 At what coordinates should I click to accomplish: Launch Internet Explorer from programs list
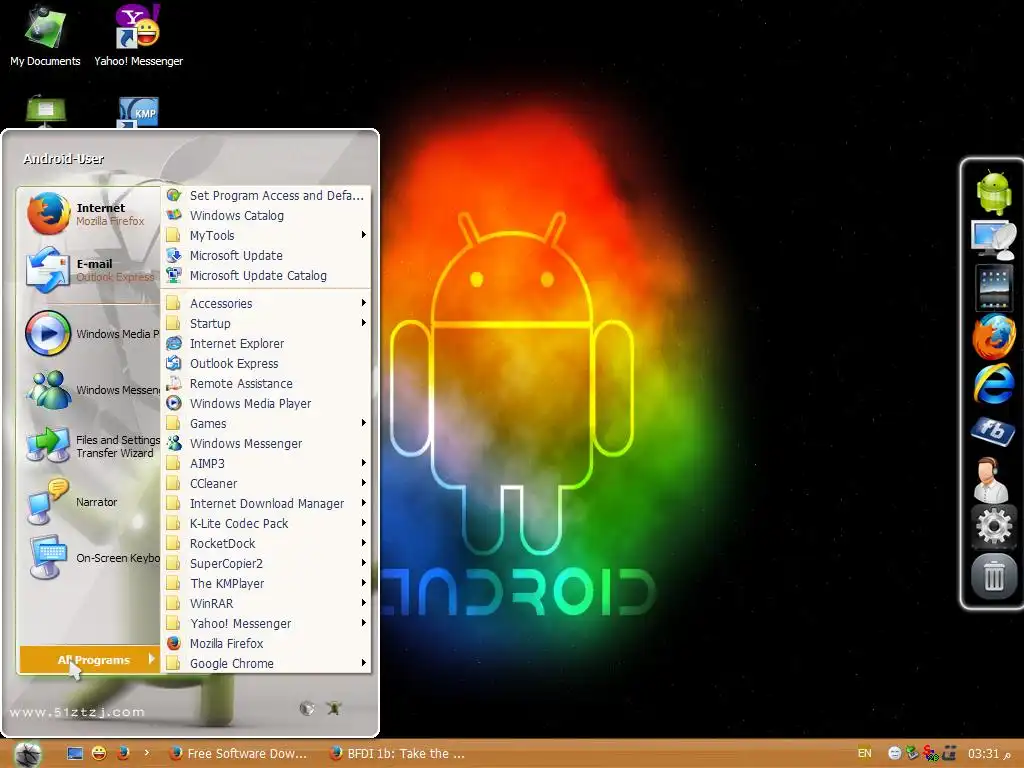pos(266,344)
